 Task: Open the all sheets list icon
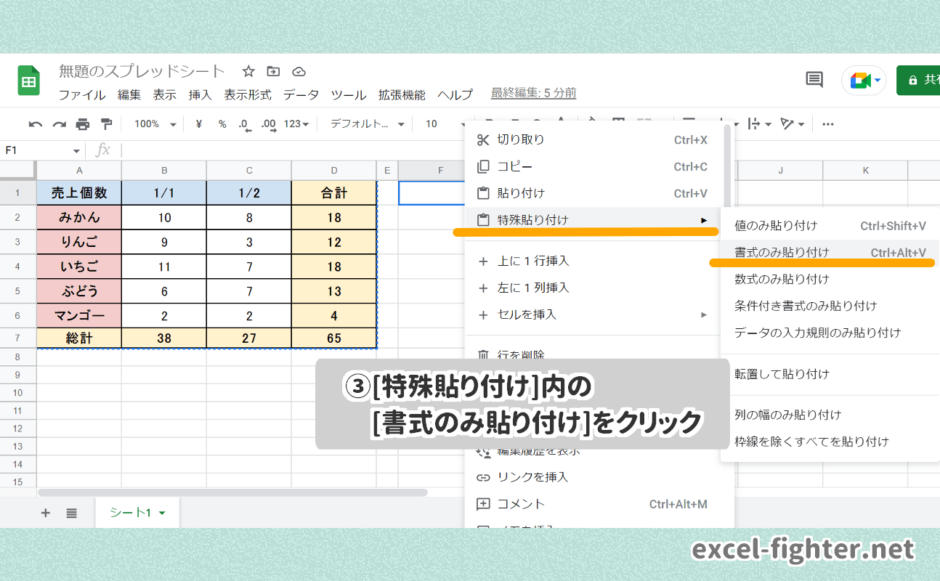pos(69,512)
